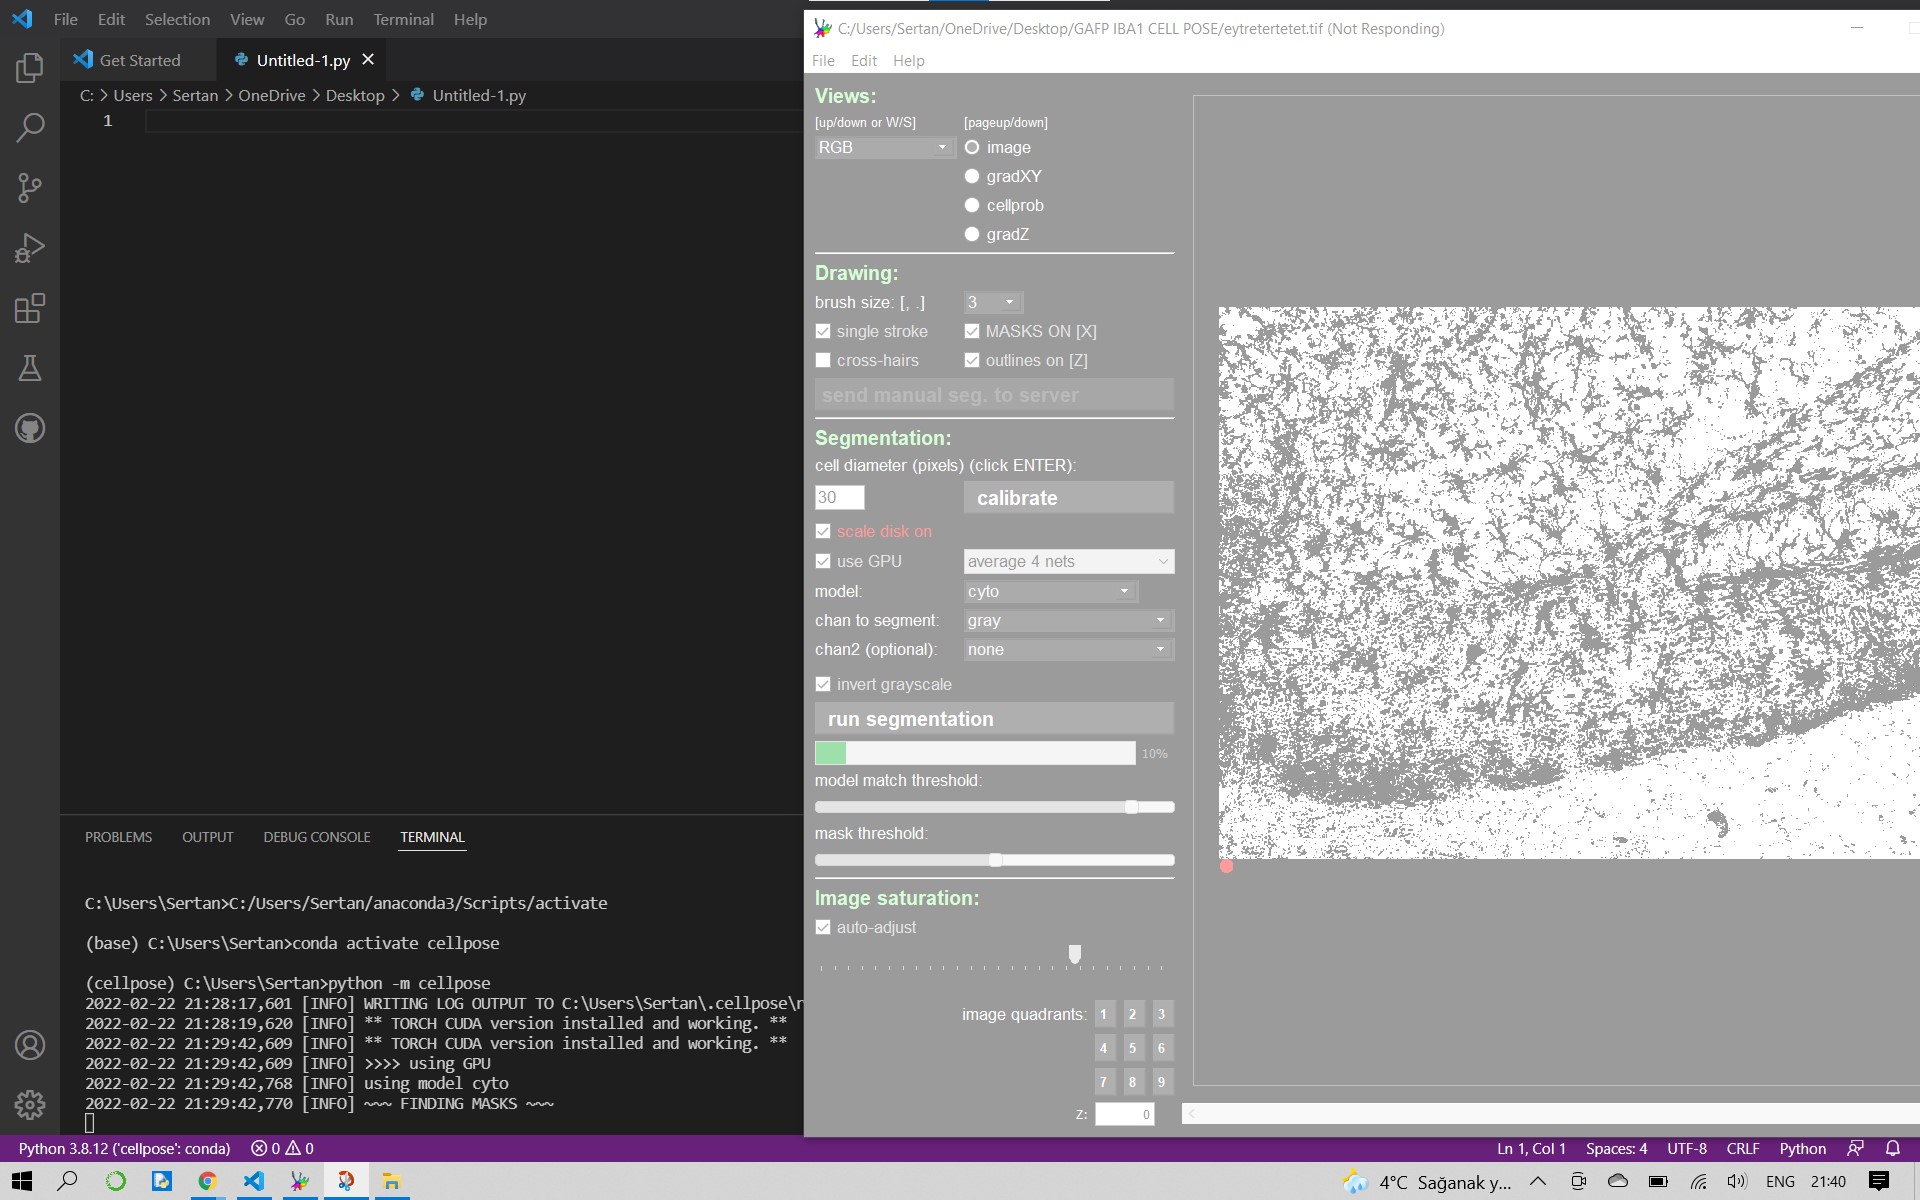
Task: Switch to the OUTPUT tab
Action: pyautogui.click(x=207, y=837)
